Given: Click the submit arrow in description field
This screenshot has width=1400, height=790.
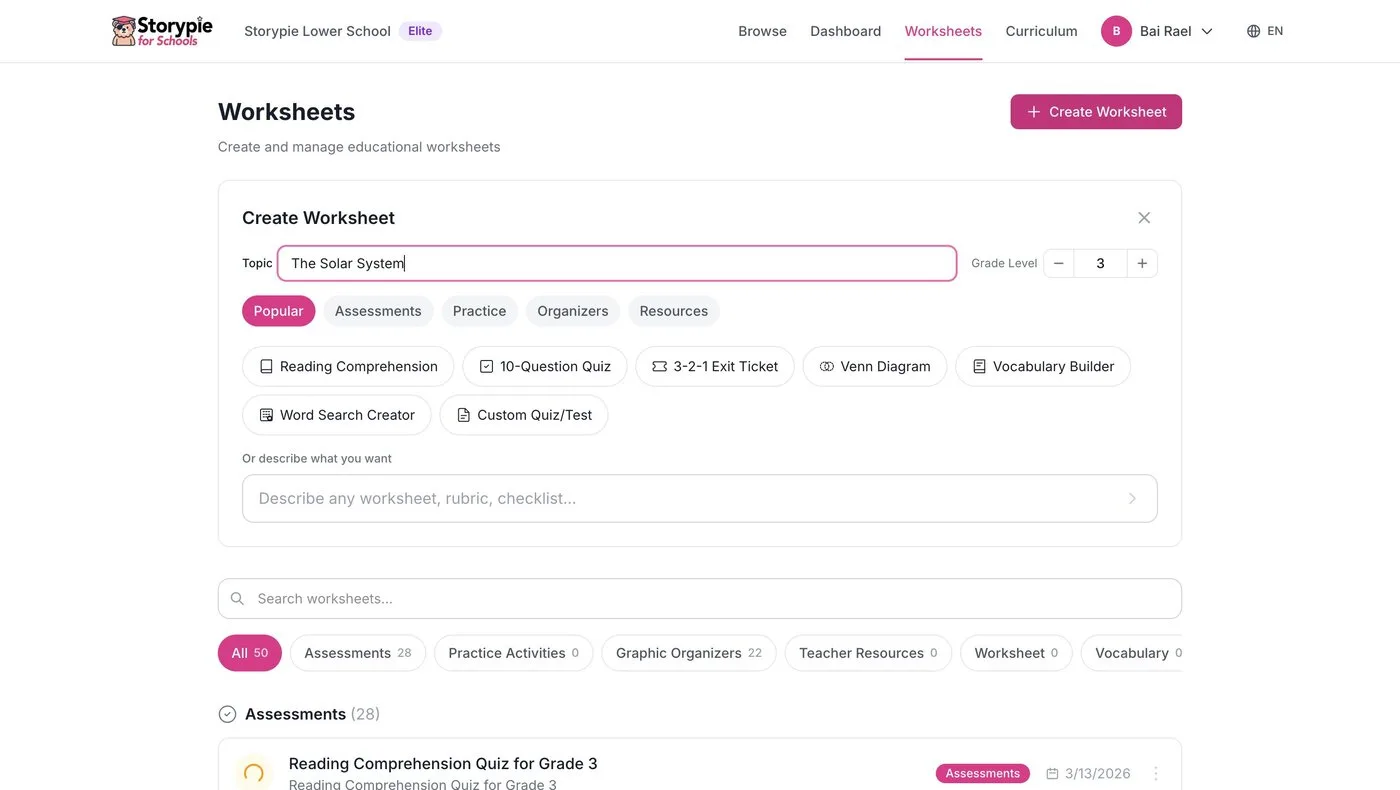Looking at the screenshot, I should coord(1132,498).
